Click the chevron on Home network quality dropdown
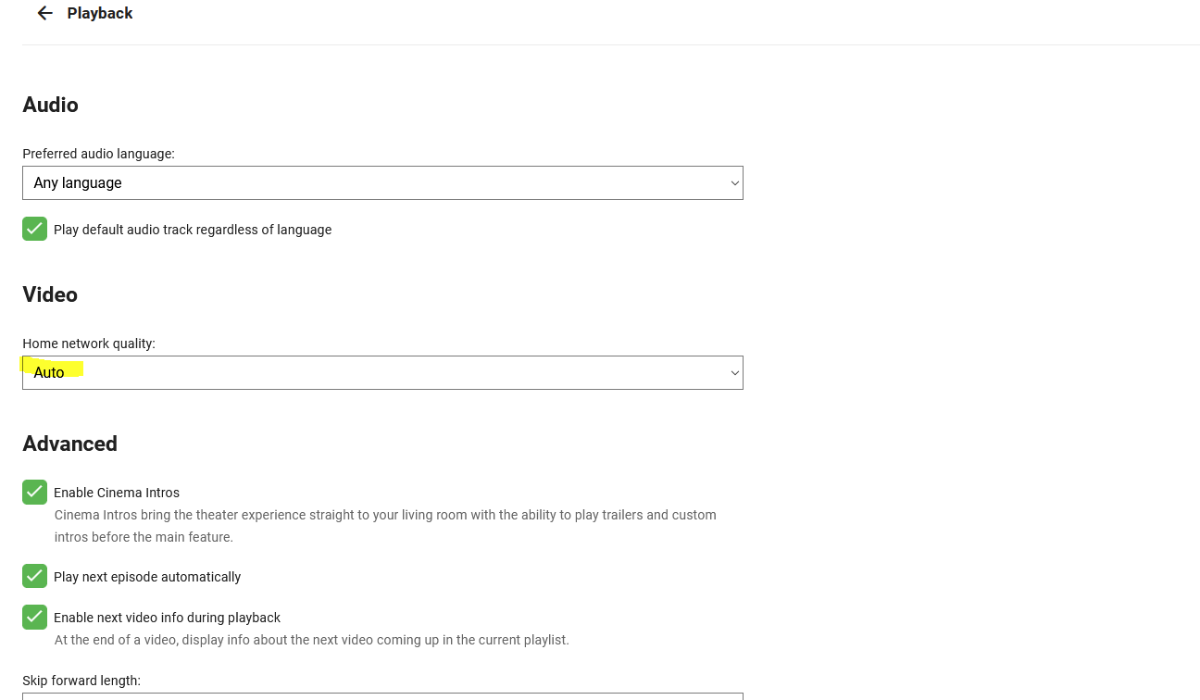Screen dimensions: 1200x700 735,373
